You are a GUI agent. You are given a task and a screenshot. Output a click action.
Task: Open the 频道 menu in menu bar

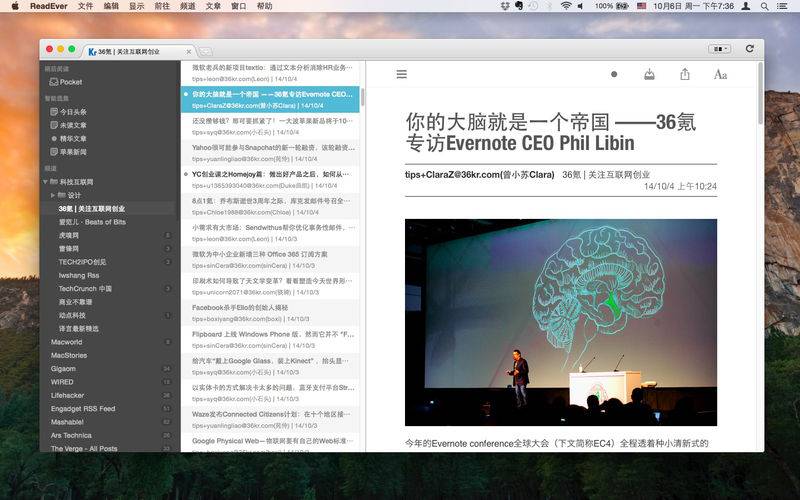[188, 6]
